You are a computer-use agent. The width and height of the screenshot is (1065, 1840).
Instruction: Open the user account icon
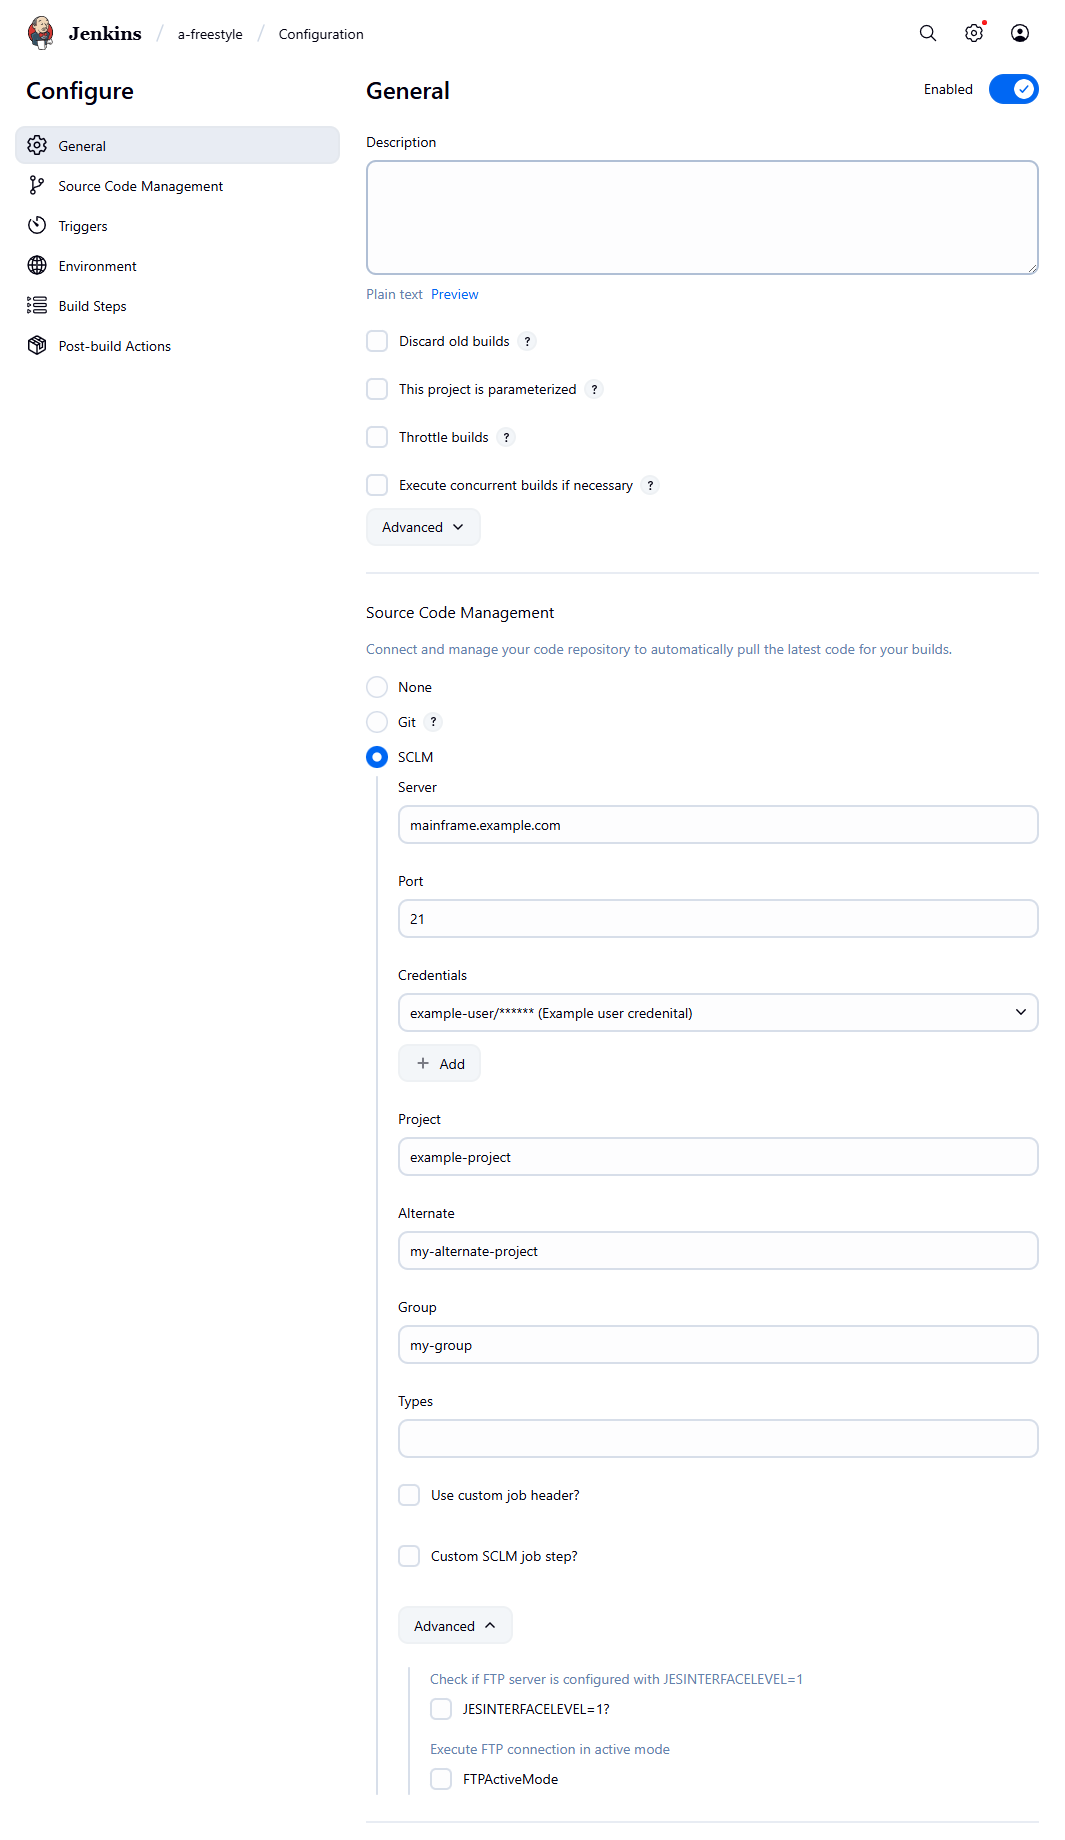click(1020, 33)
